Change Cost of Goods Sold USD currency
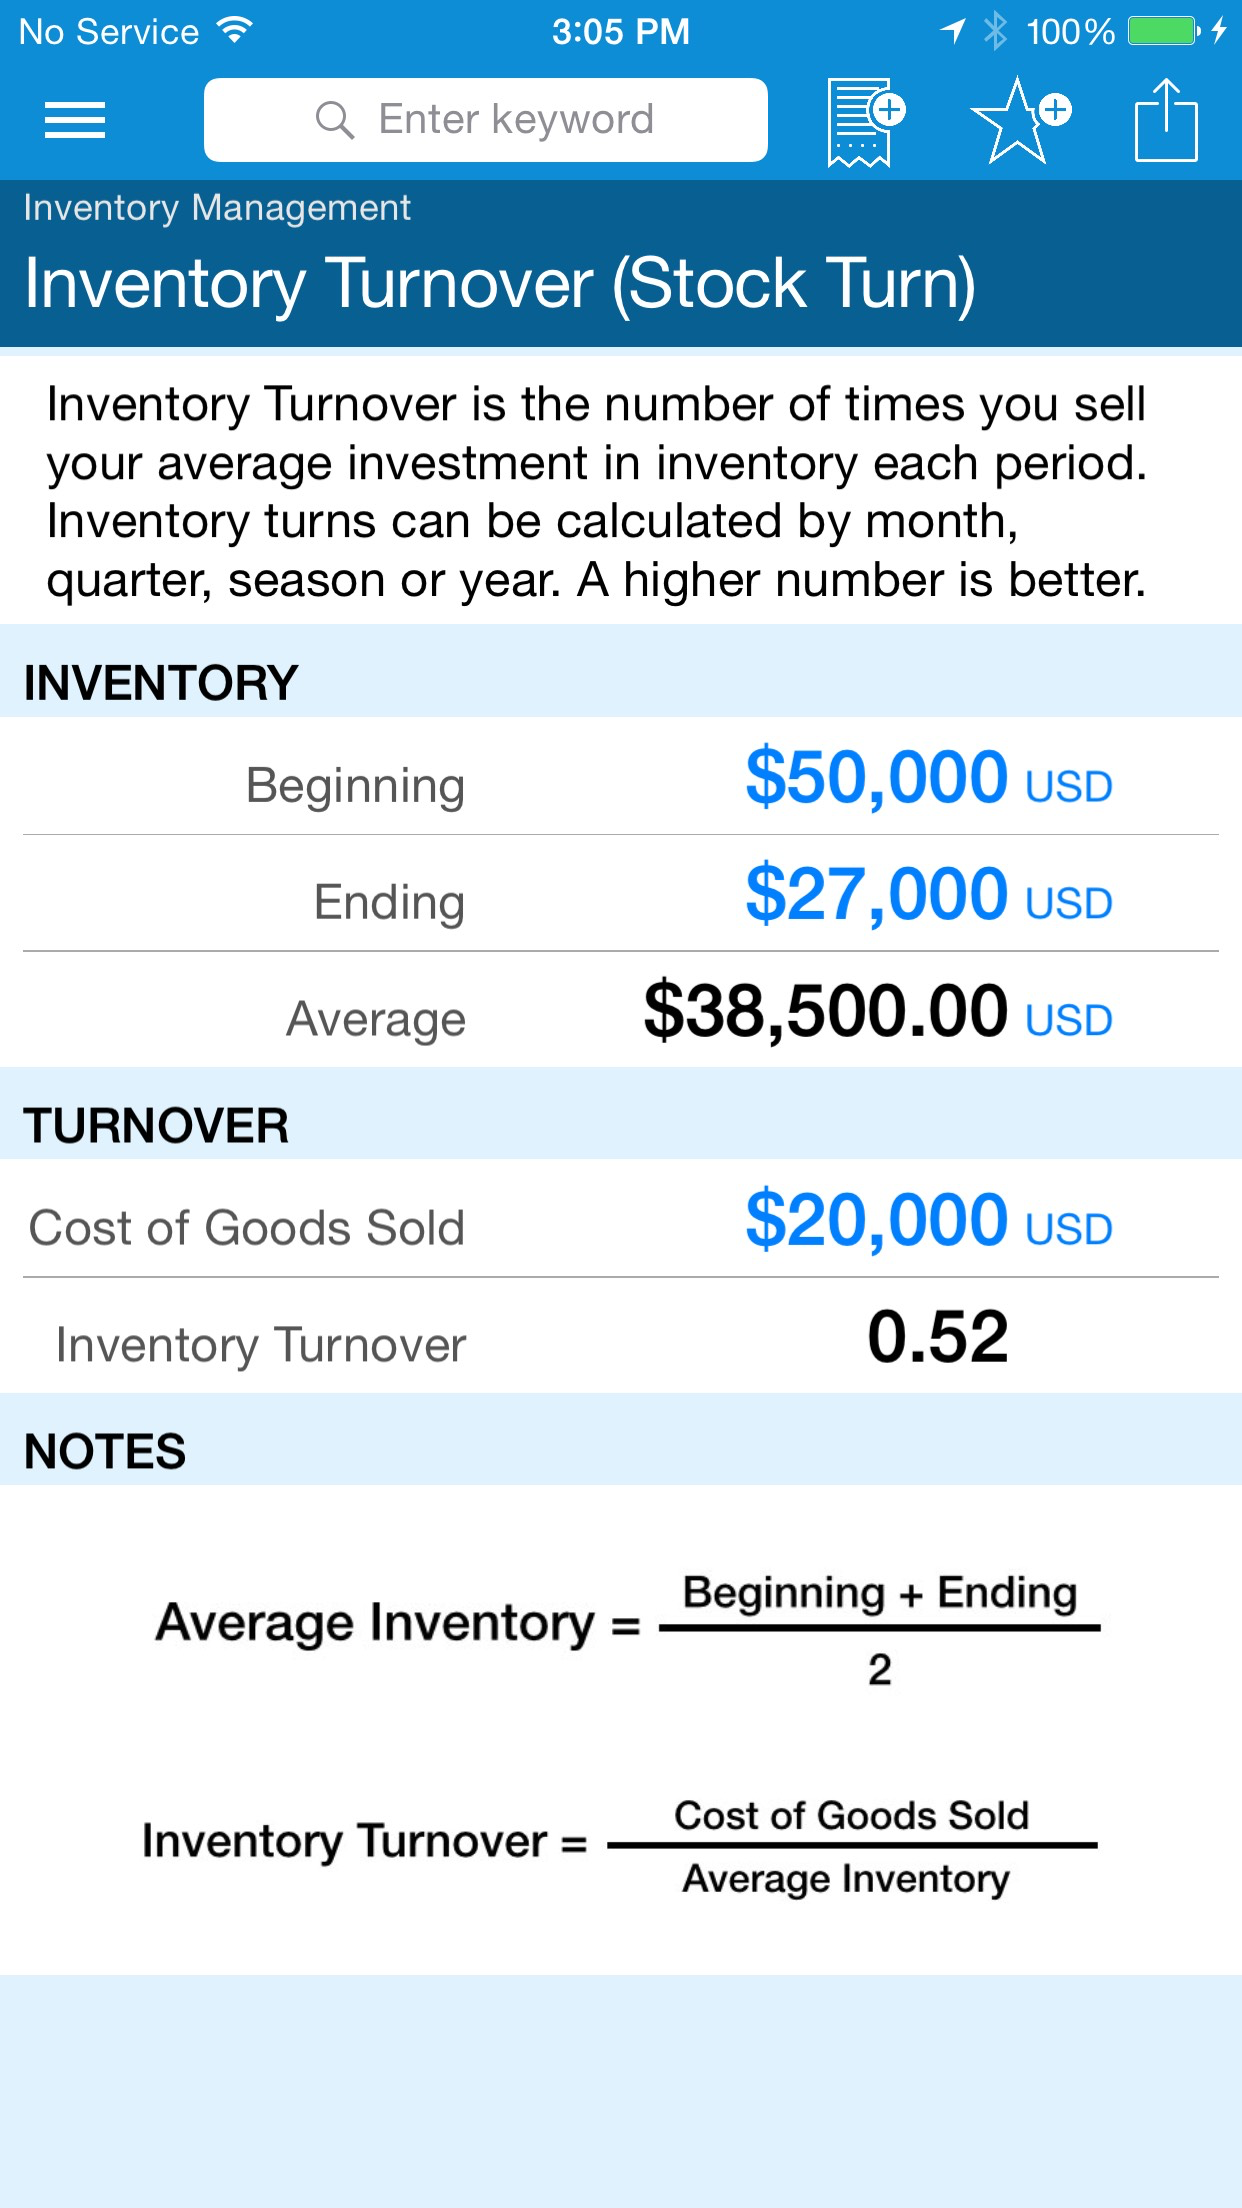 click(x=1069, y=1230)
